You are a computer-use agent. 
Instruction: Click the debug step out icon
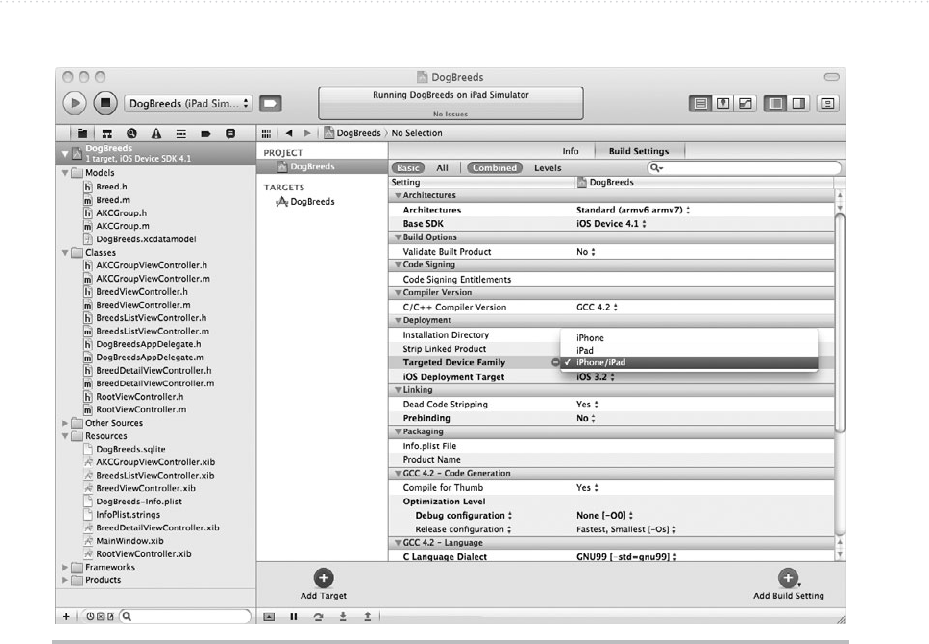point(367,617)
